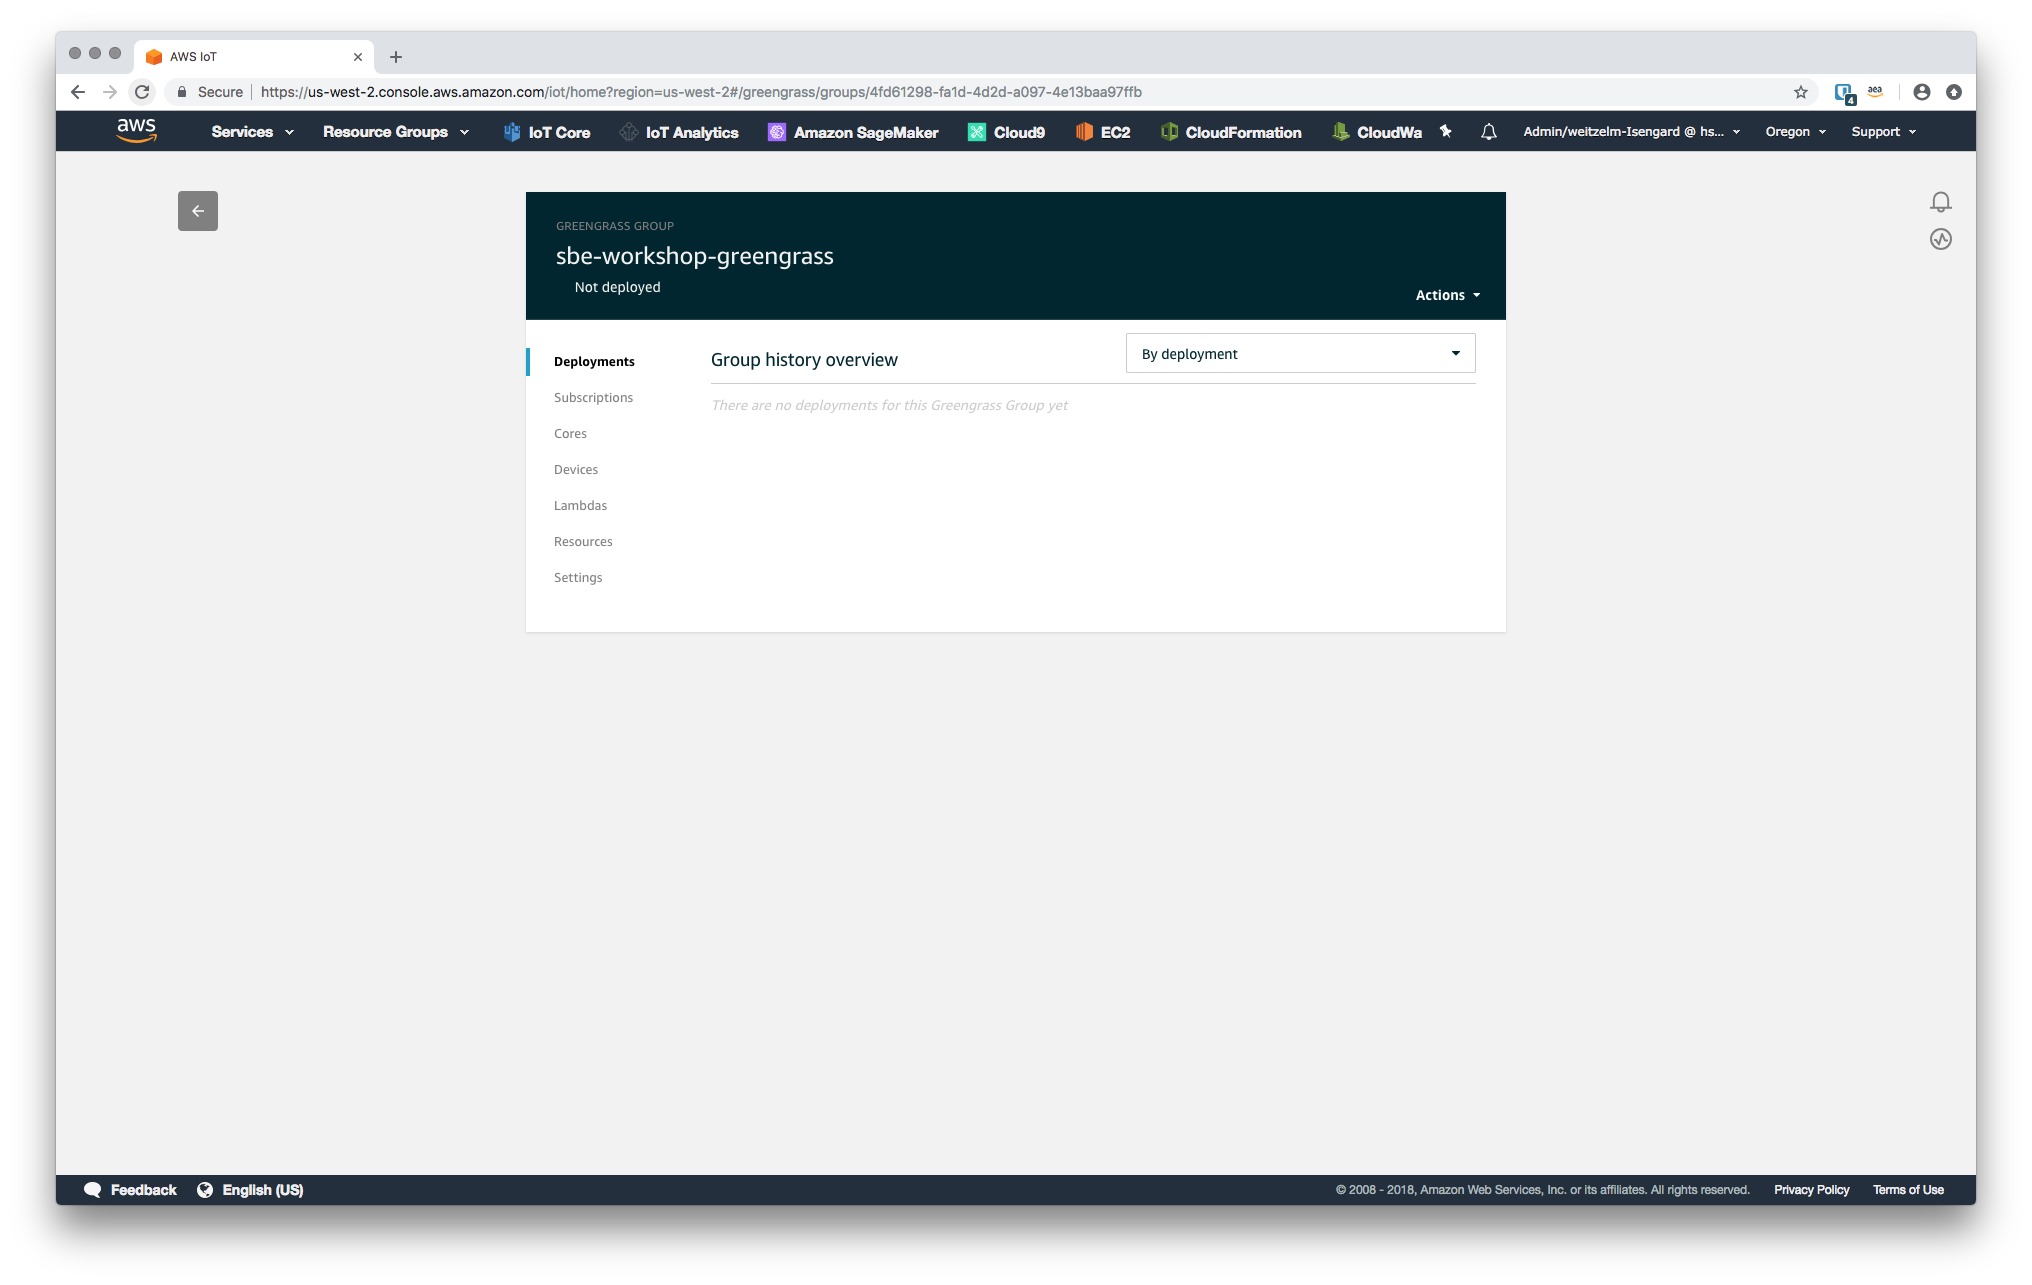Open the activity monitor icon below bell

click(1941, 239)
